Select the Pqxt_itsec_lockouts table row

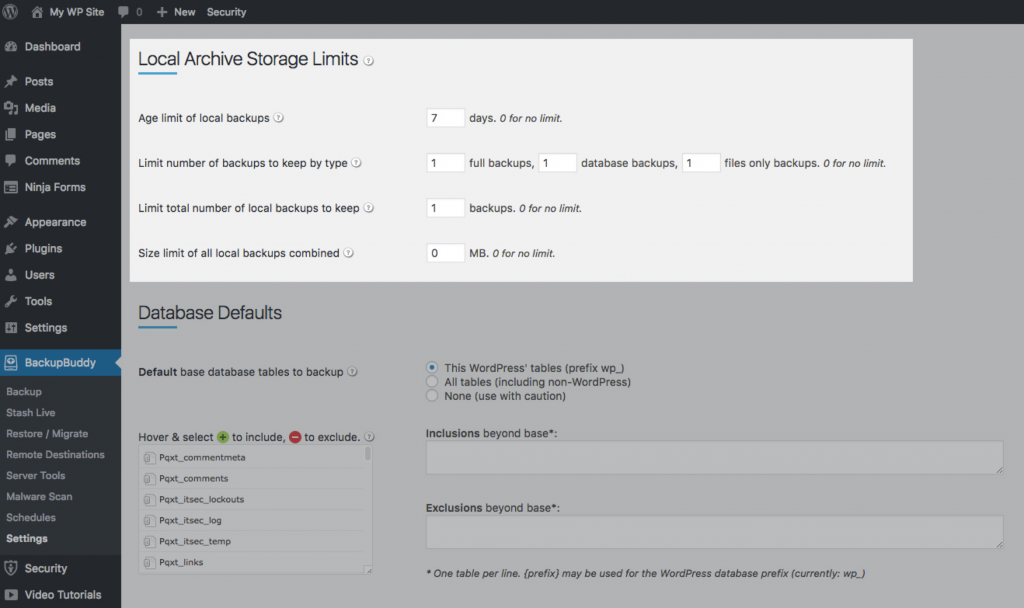pyautogui.click(x=251, y=499)
